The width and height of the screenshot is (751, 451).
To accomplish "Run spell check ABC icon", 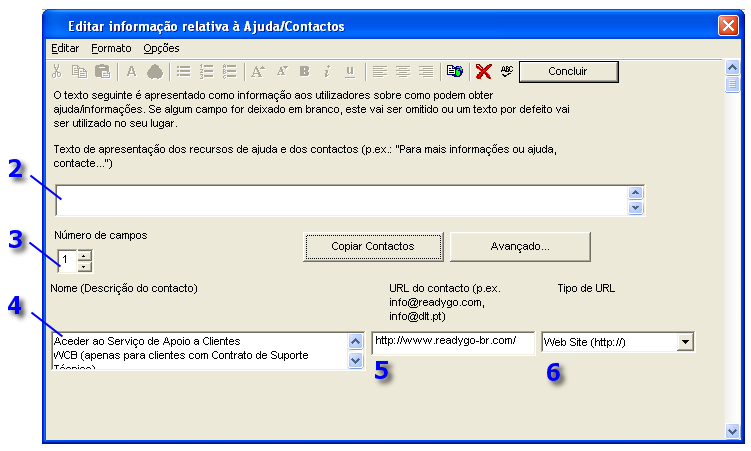I will [506, 71].
